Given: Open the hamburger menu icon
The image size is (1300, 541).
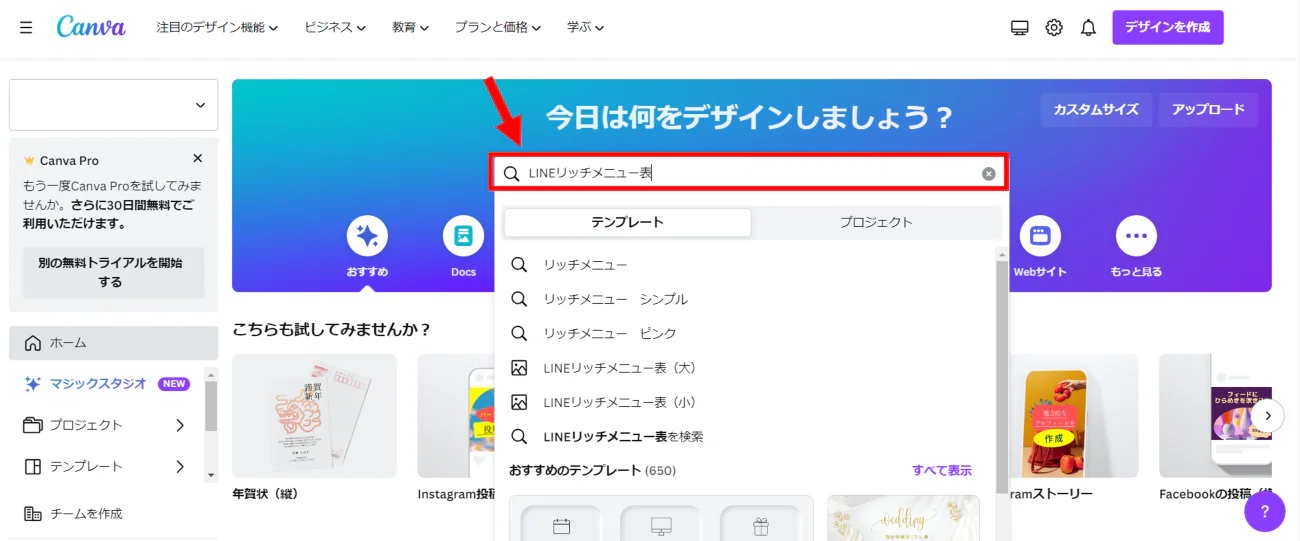Looking at the screenshot, I should (x=26, y=27).
